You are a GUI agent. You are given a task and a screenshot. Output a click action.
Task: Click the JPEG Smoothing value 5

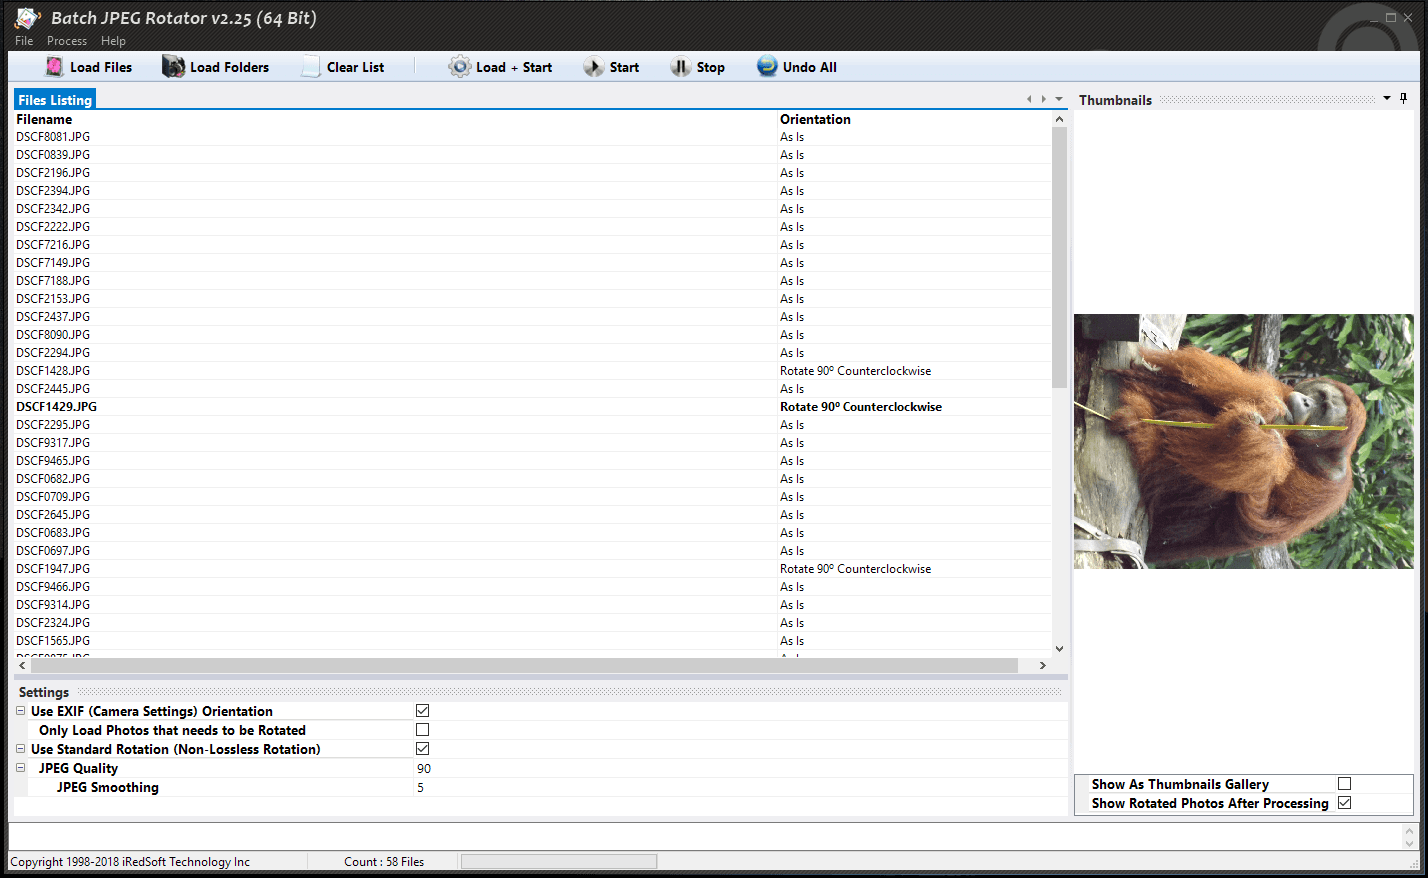[x=420, y=788]
